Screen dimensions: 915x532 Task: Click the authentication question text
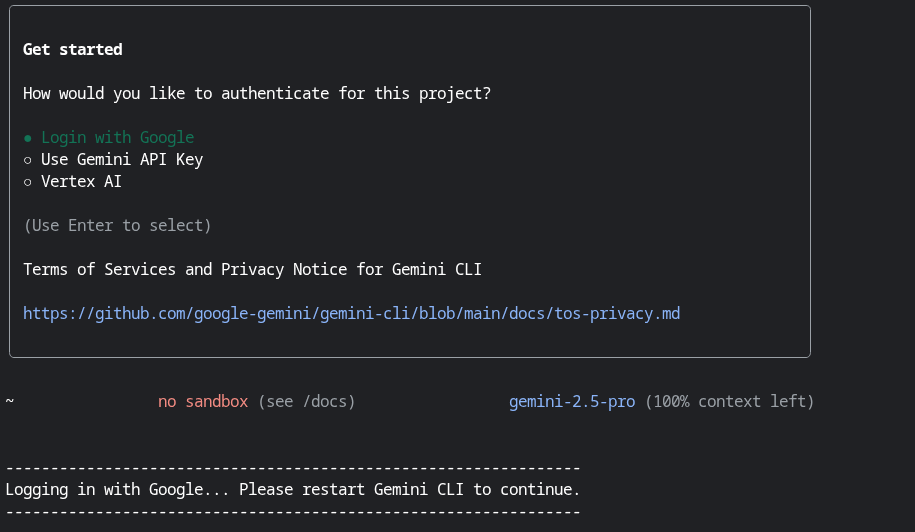(x=257, y=93)
